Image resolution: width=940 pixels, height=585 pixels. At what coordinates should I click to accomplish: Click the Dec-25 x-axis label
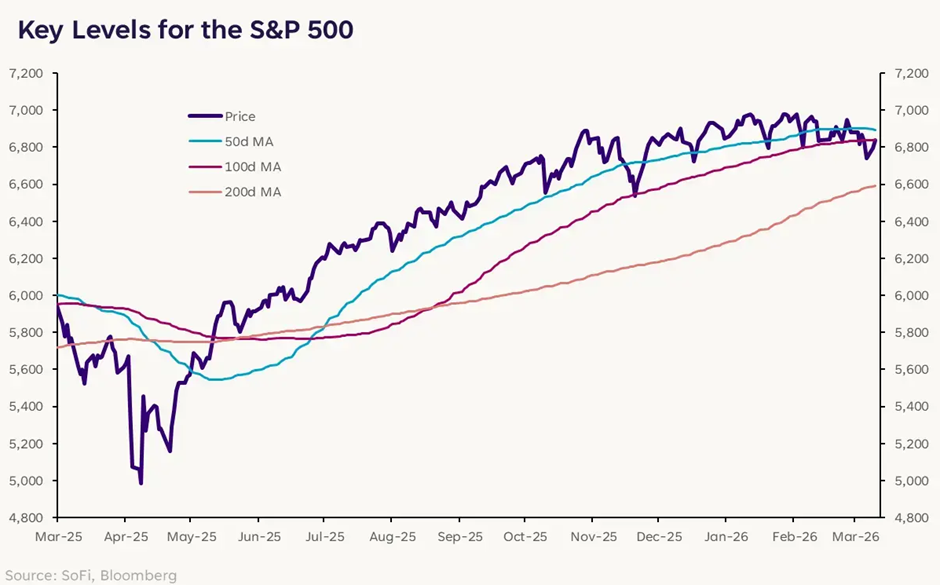(658, 536)
